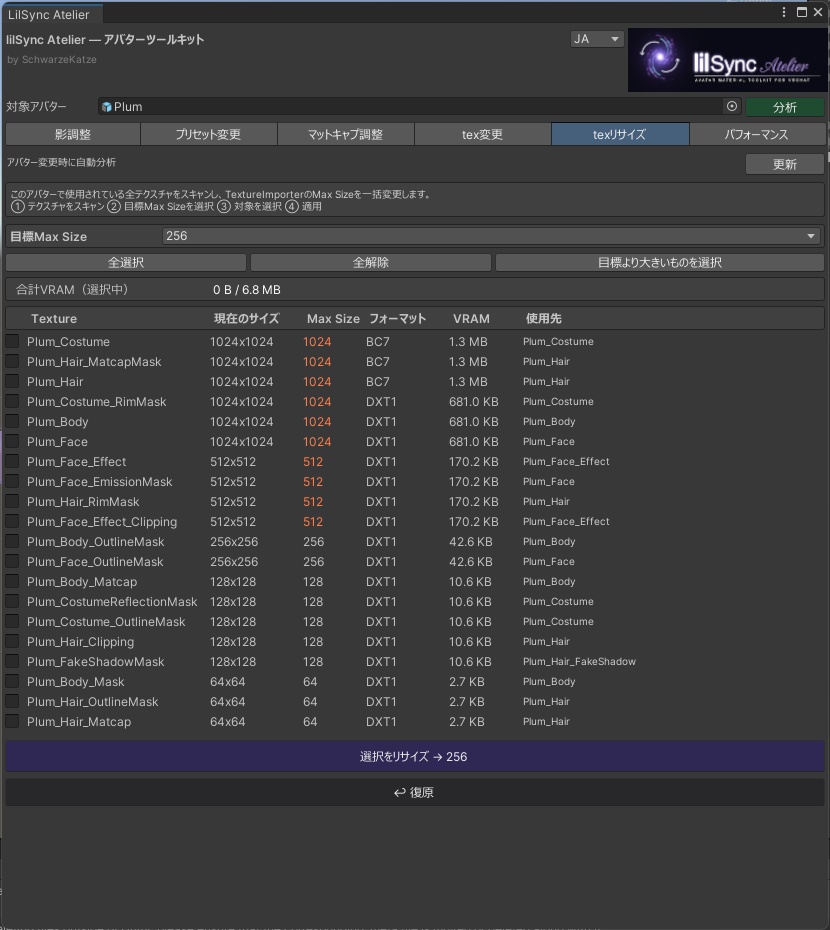Tick the Plum_Face texture checkbox

point(12,441)
